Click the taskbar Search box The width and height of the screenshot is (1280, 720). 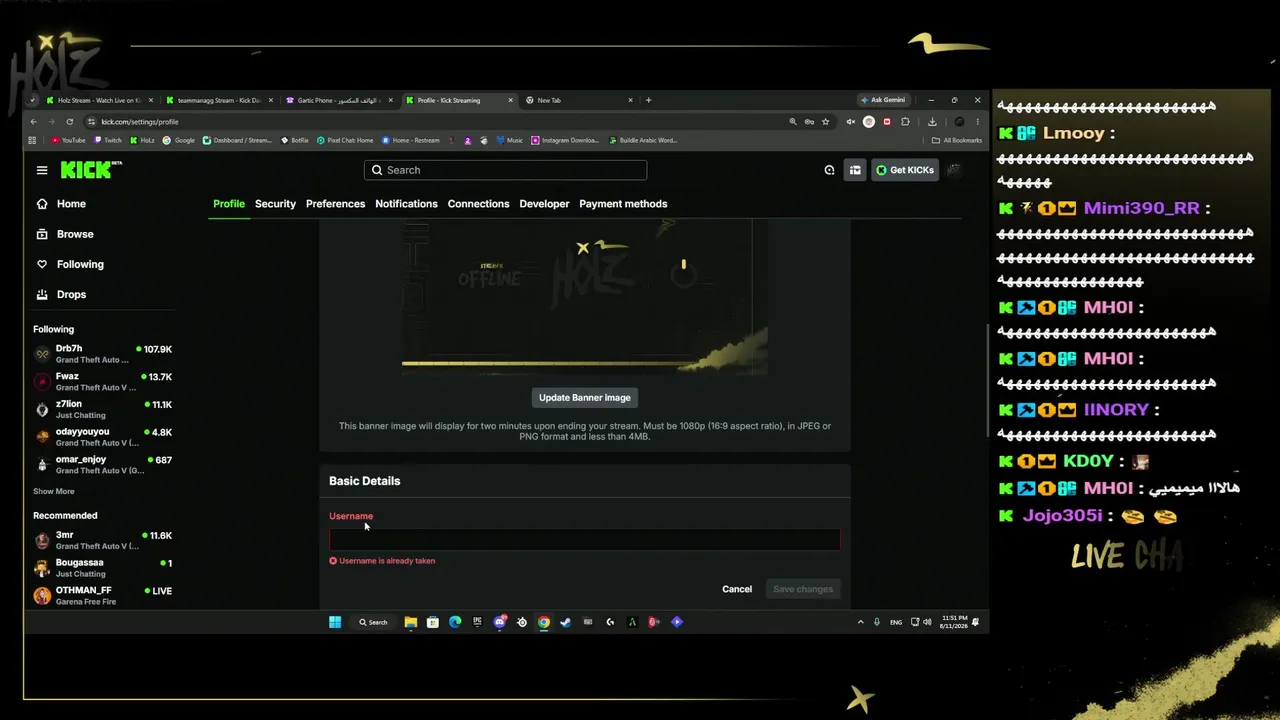[373, 622]
